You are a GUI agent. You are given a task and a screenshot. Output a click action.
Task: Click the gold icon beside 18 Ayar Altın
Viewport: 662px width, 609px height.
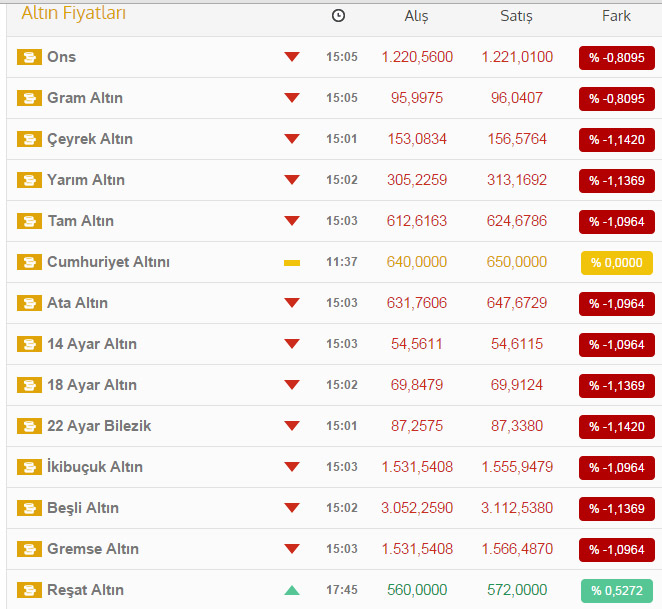(29, 385)
